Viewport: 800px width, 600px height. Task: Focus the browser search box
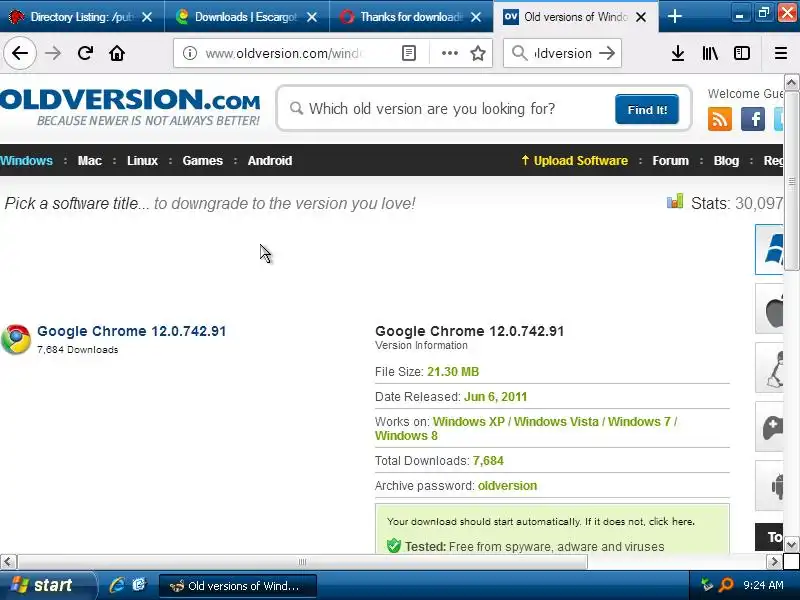563,53
